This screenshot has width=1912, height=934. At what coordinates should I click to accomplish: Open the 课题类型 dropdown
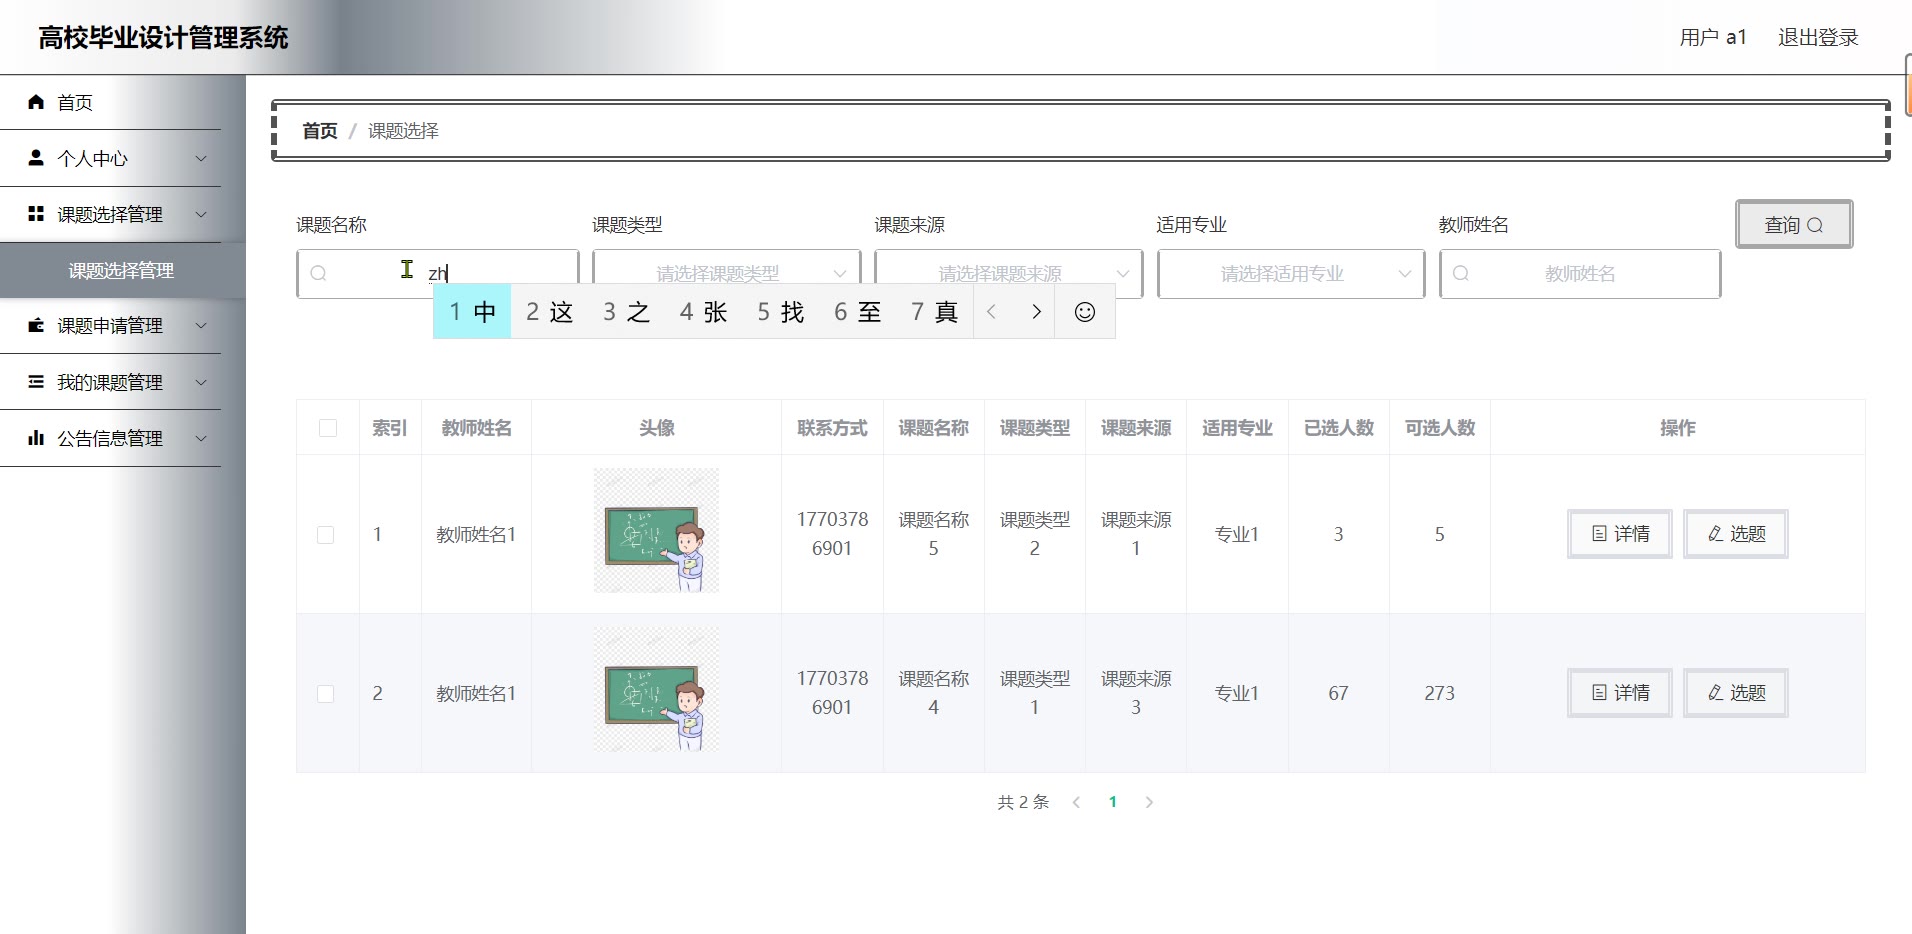726,274
